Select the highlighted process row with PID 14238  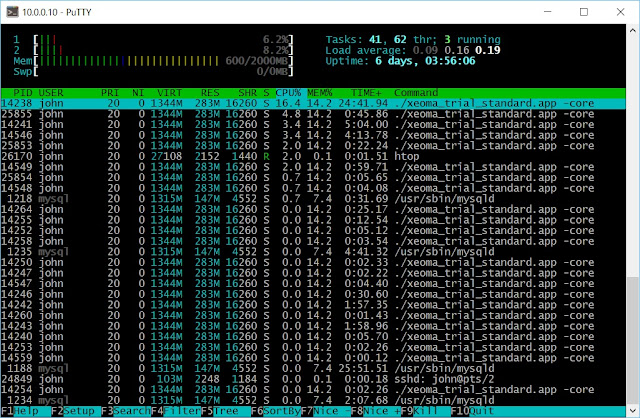click(313, 103)
